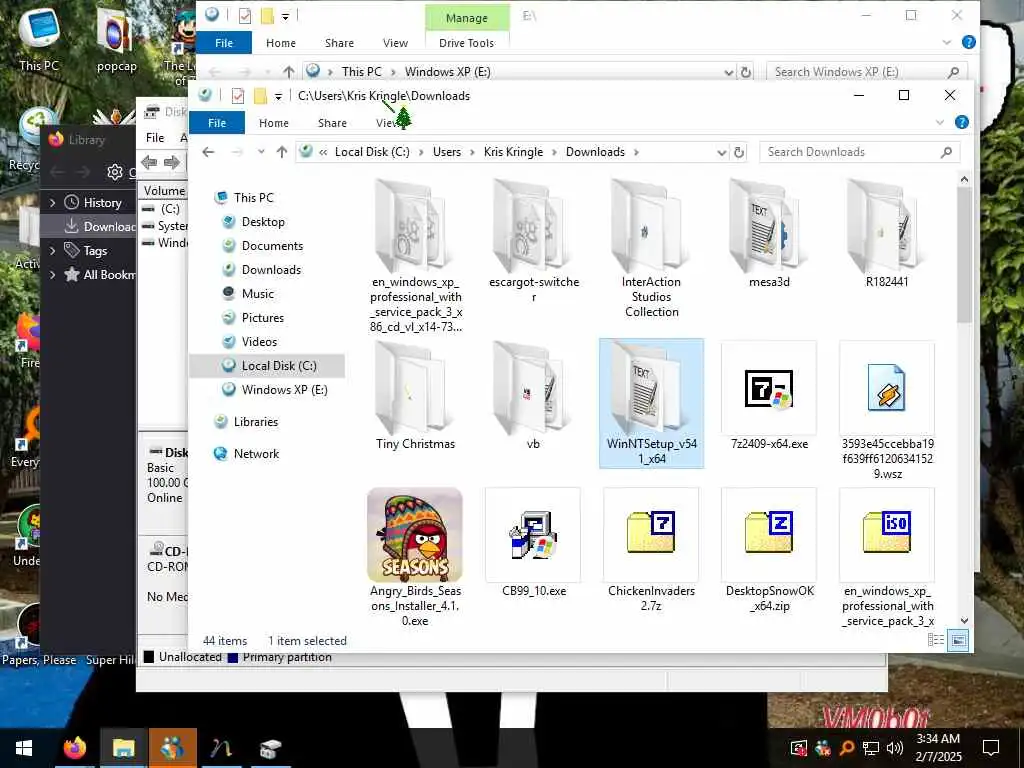Expand All Bookmarks in Firefox Library
This screenshot has height=768, width=1024.
click(53, 275)
